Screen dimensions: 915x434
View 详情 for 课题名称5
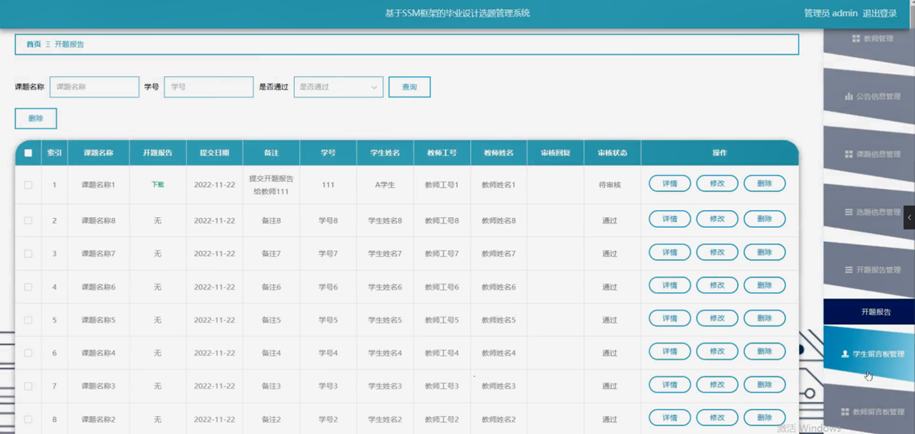click(670, 318)
